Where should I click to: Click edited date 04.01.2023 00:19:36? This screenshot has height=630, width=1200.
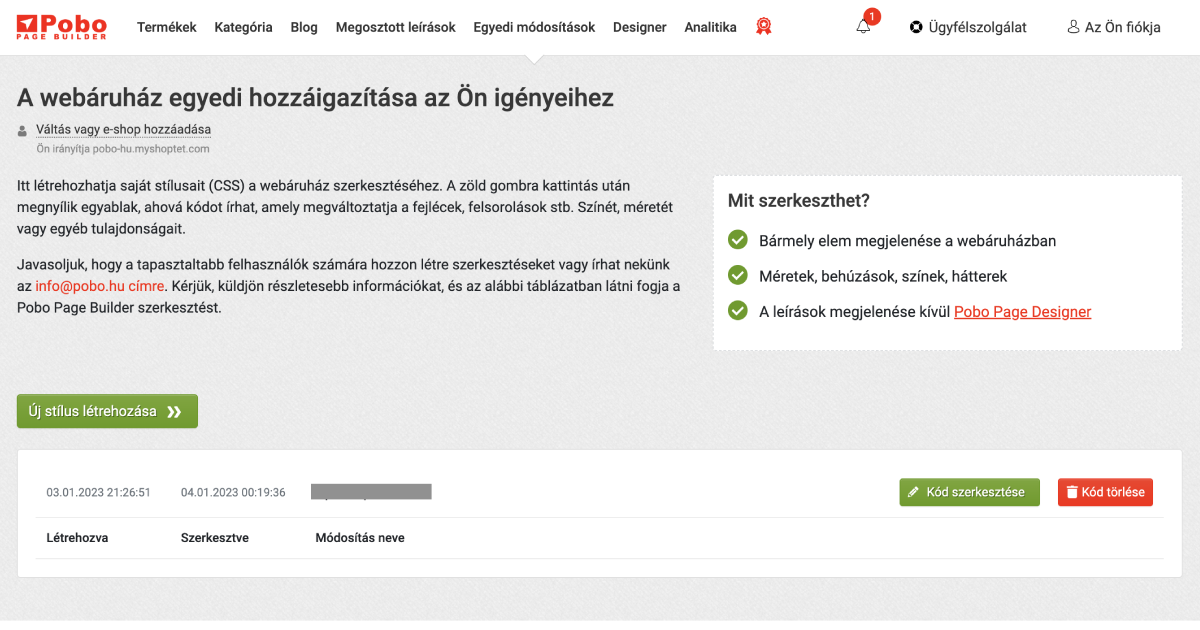point(233,492)
